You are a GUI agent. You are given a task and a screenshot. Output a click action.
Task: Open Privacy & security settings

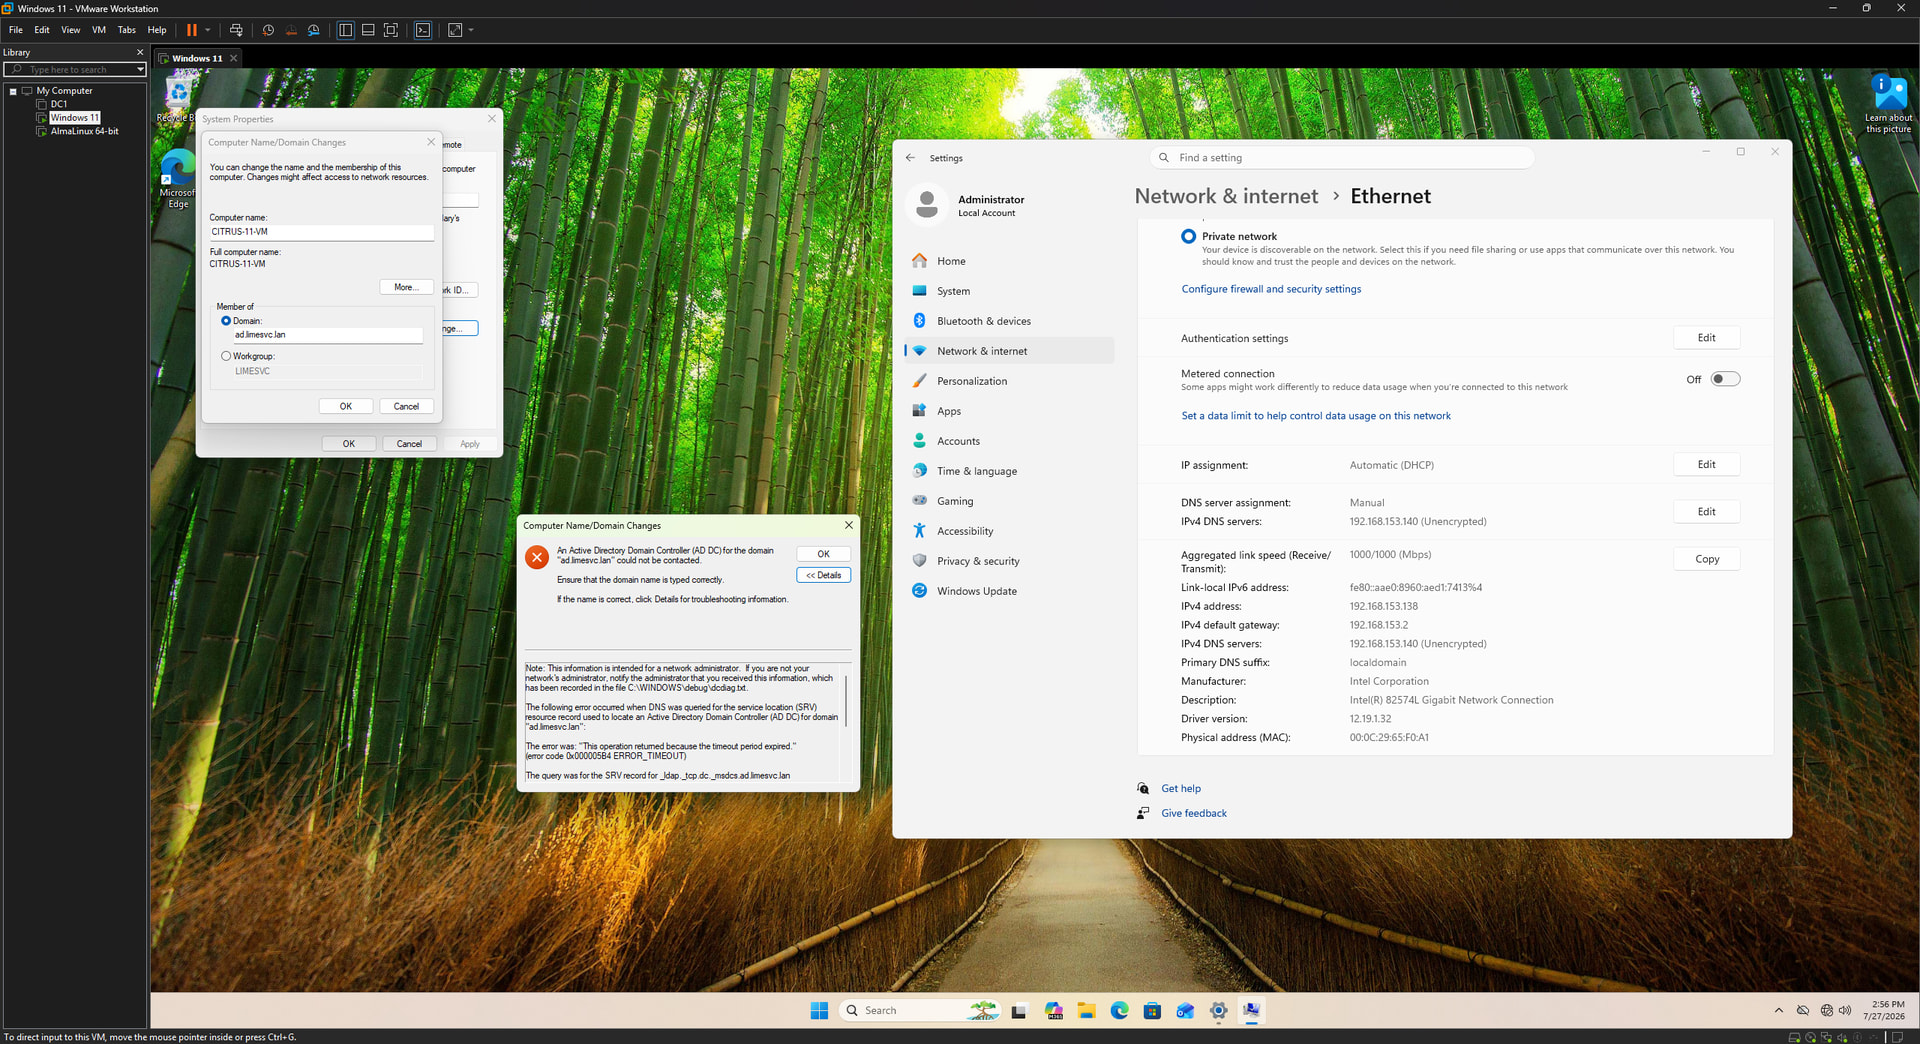[1009, 561]
